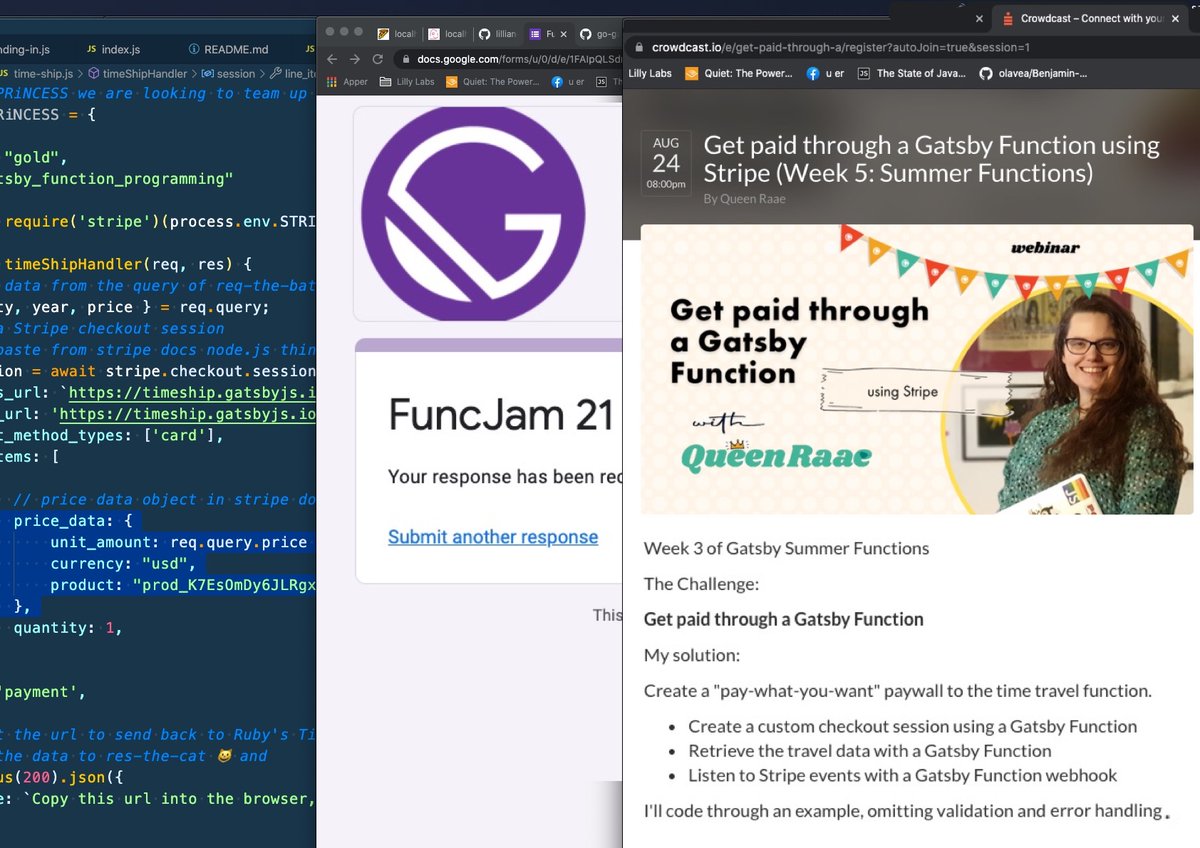Click time-ship.js in the editor breadcrumb
The width and height of the screenshot is (1200, 848).
tap(44, 73)
